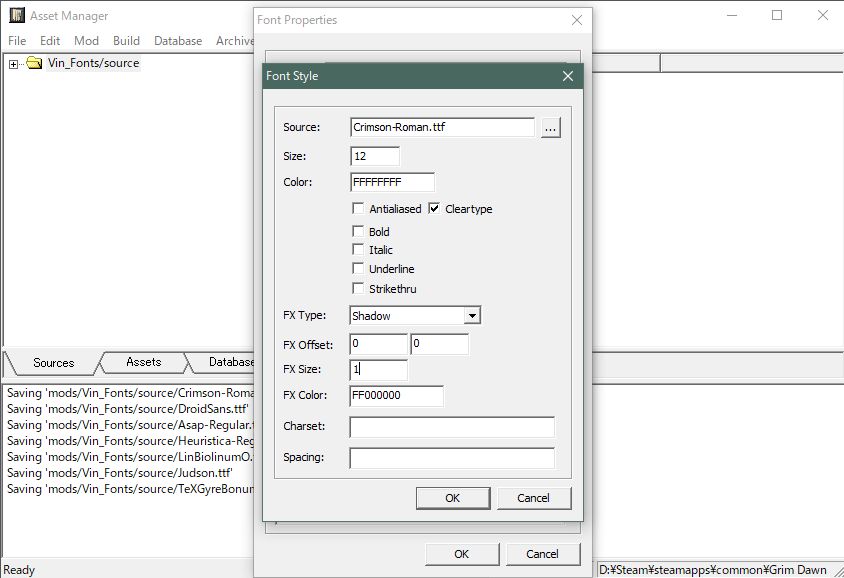Click OK in Font Style dialog
Image resolution: width=844 pixels, height=578 pixels.
pyautogui.click(x=452, y=498)
